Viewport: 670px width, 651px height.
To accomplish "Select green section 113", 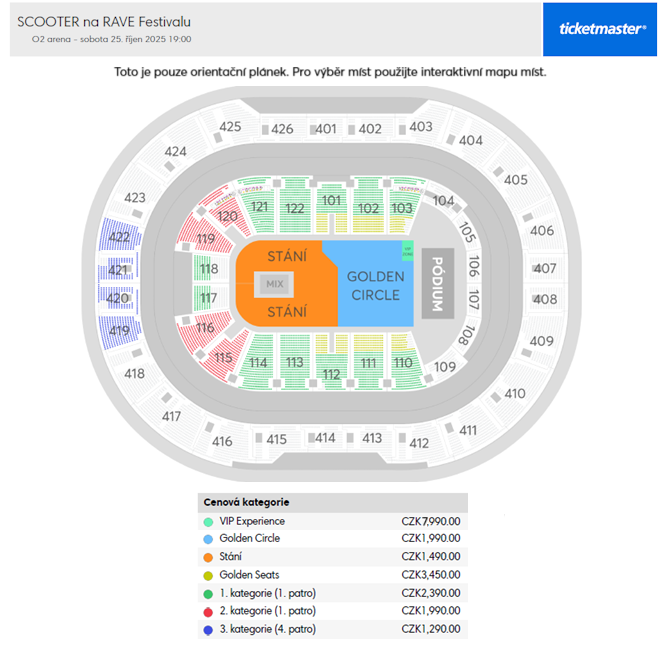I will (x=294, y=362).
